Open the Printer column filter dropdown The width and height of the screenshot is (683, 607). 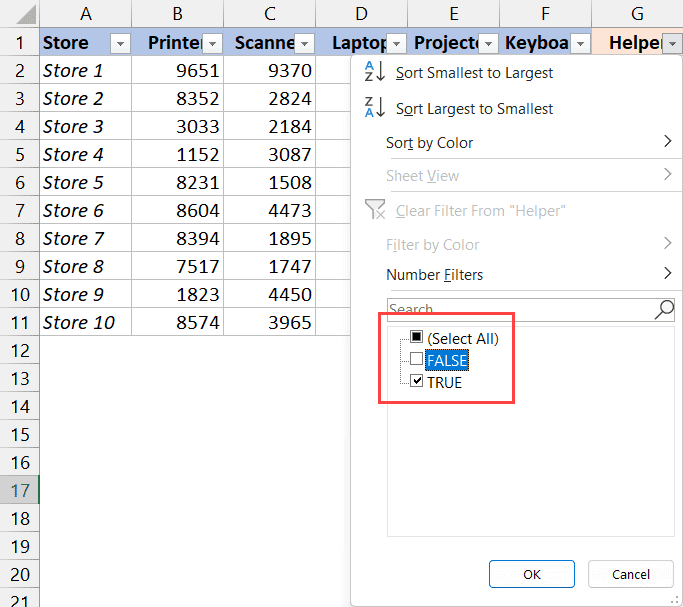(x=211, y=43)
